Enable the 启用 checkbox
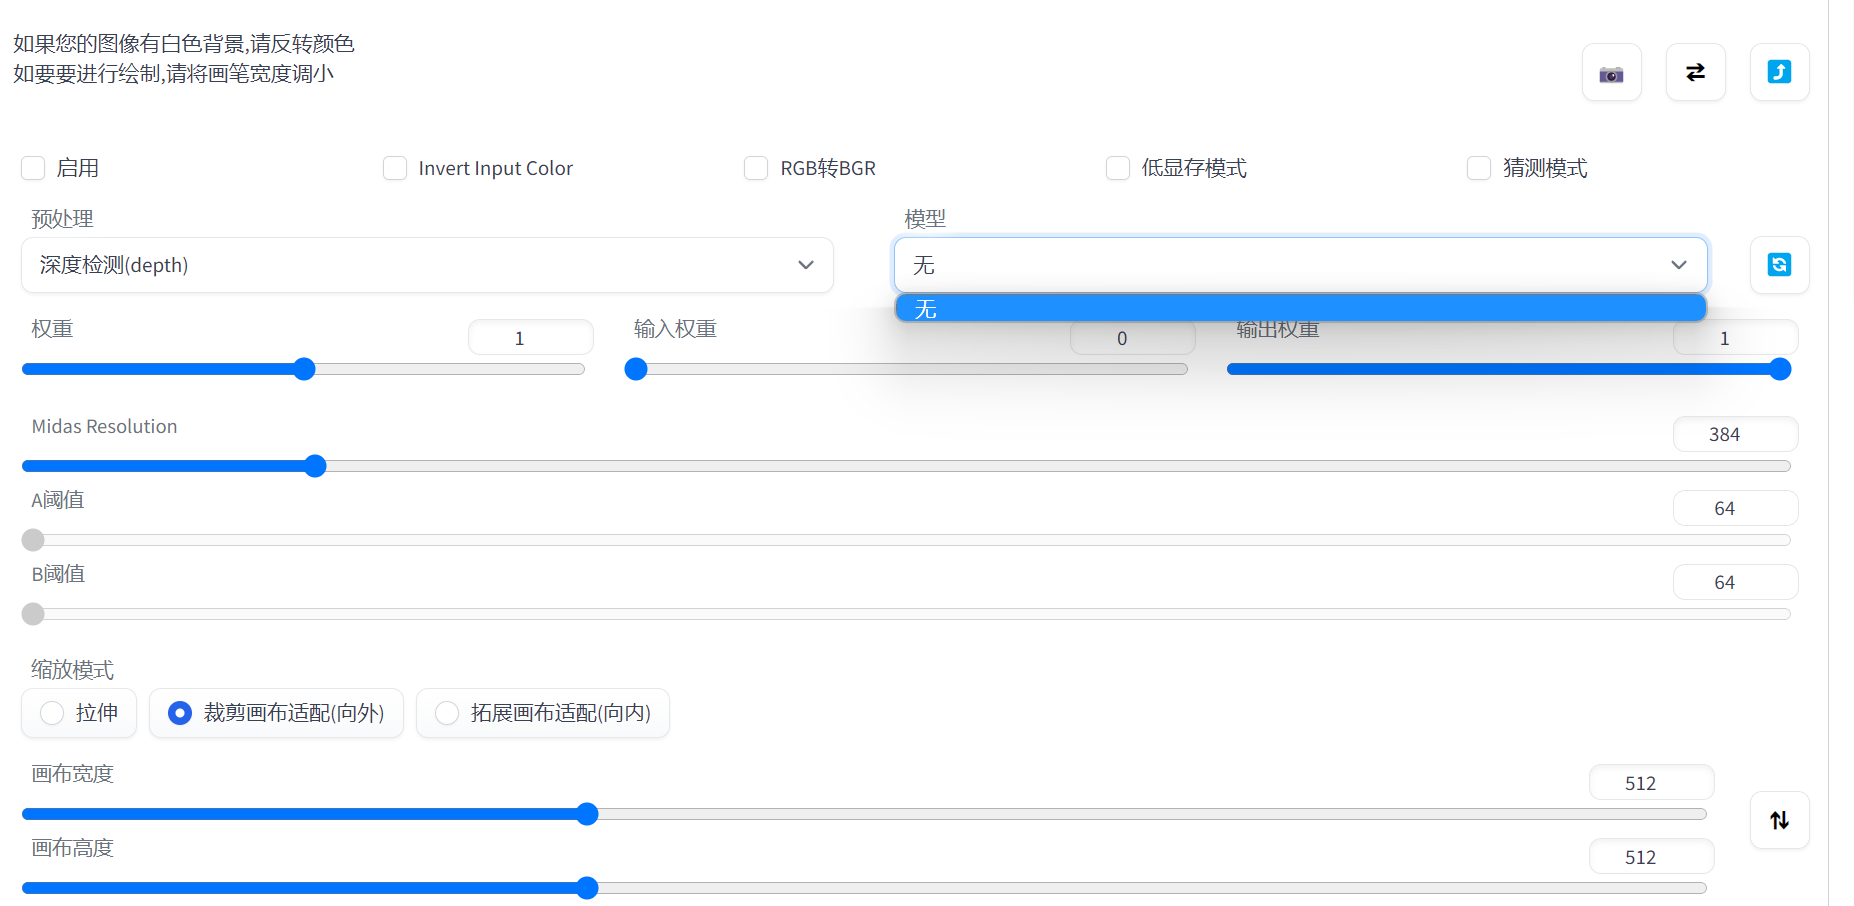Image resolution: width=1854 pixels, height=906 pixels. (x=33, y=168)
